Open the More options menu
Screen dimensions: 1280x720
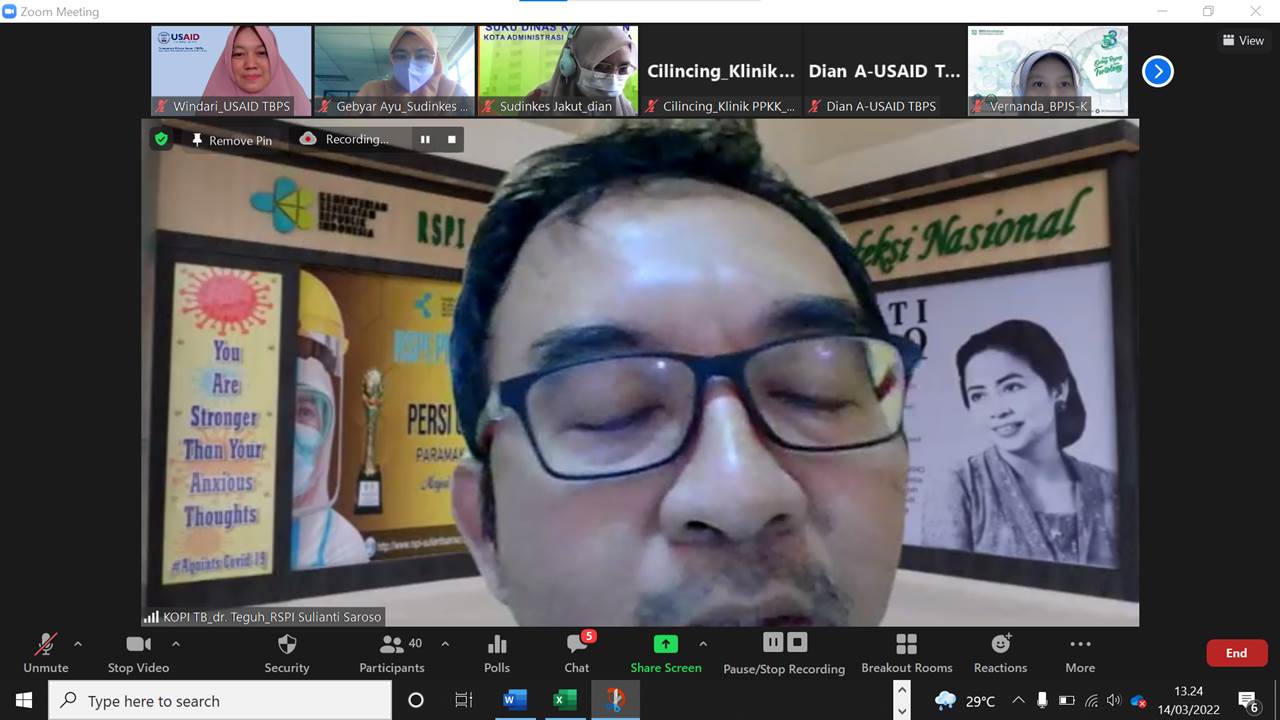tap(1079, 653)
